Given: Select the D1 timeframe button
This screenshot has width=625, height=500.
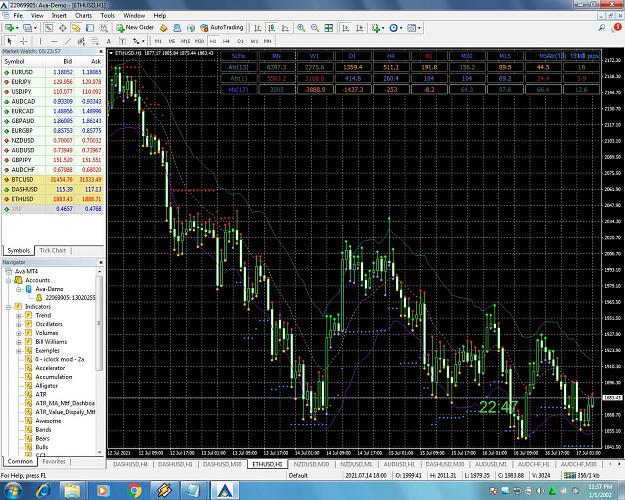Looking at the screenshot, I should 240,41.
